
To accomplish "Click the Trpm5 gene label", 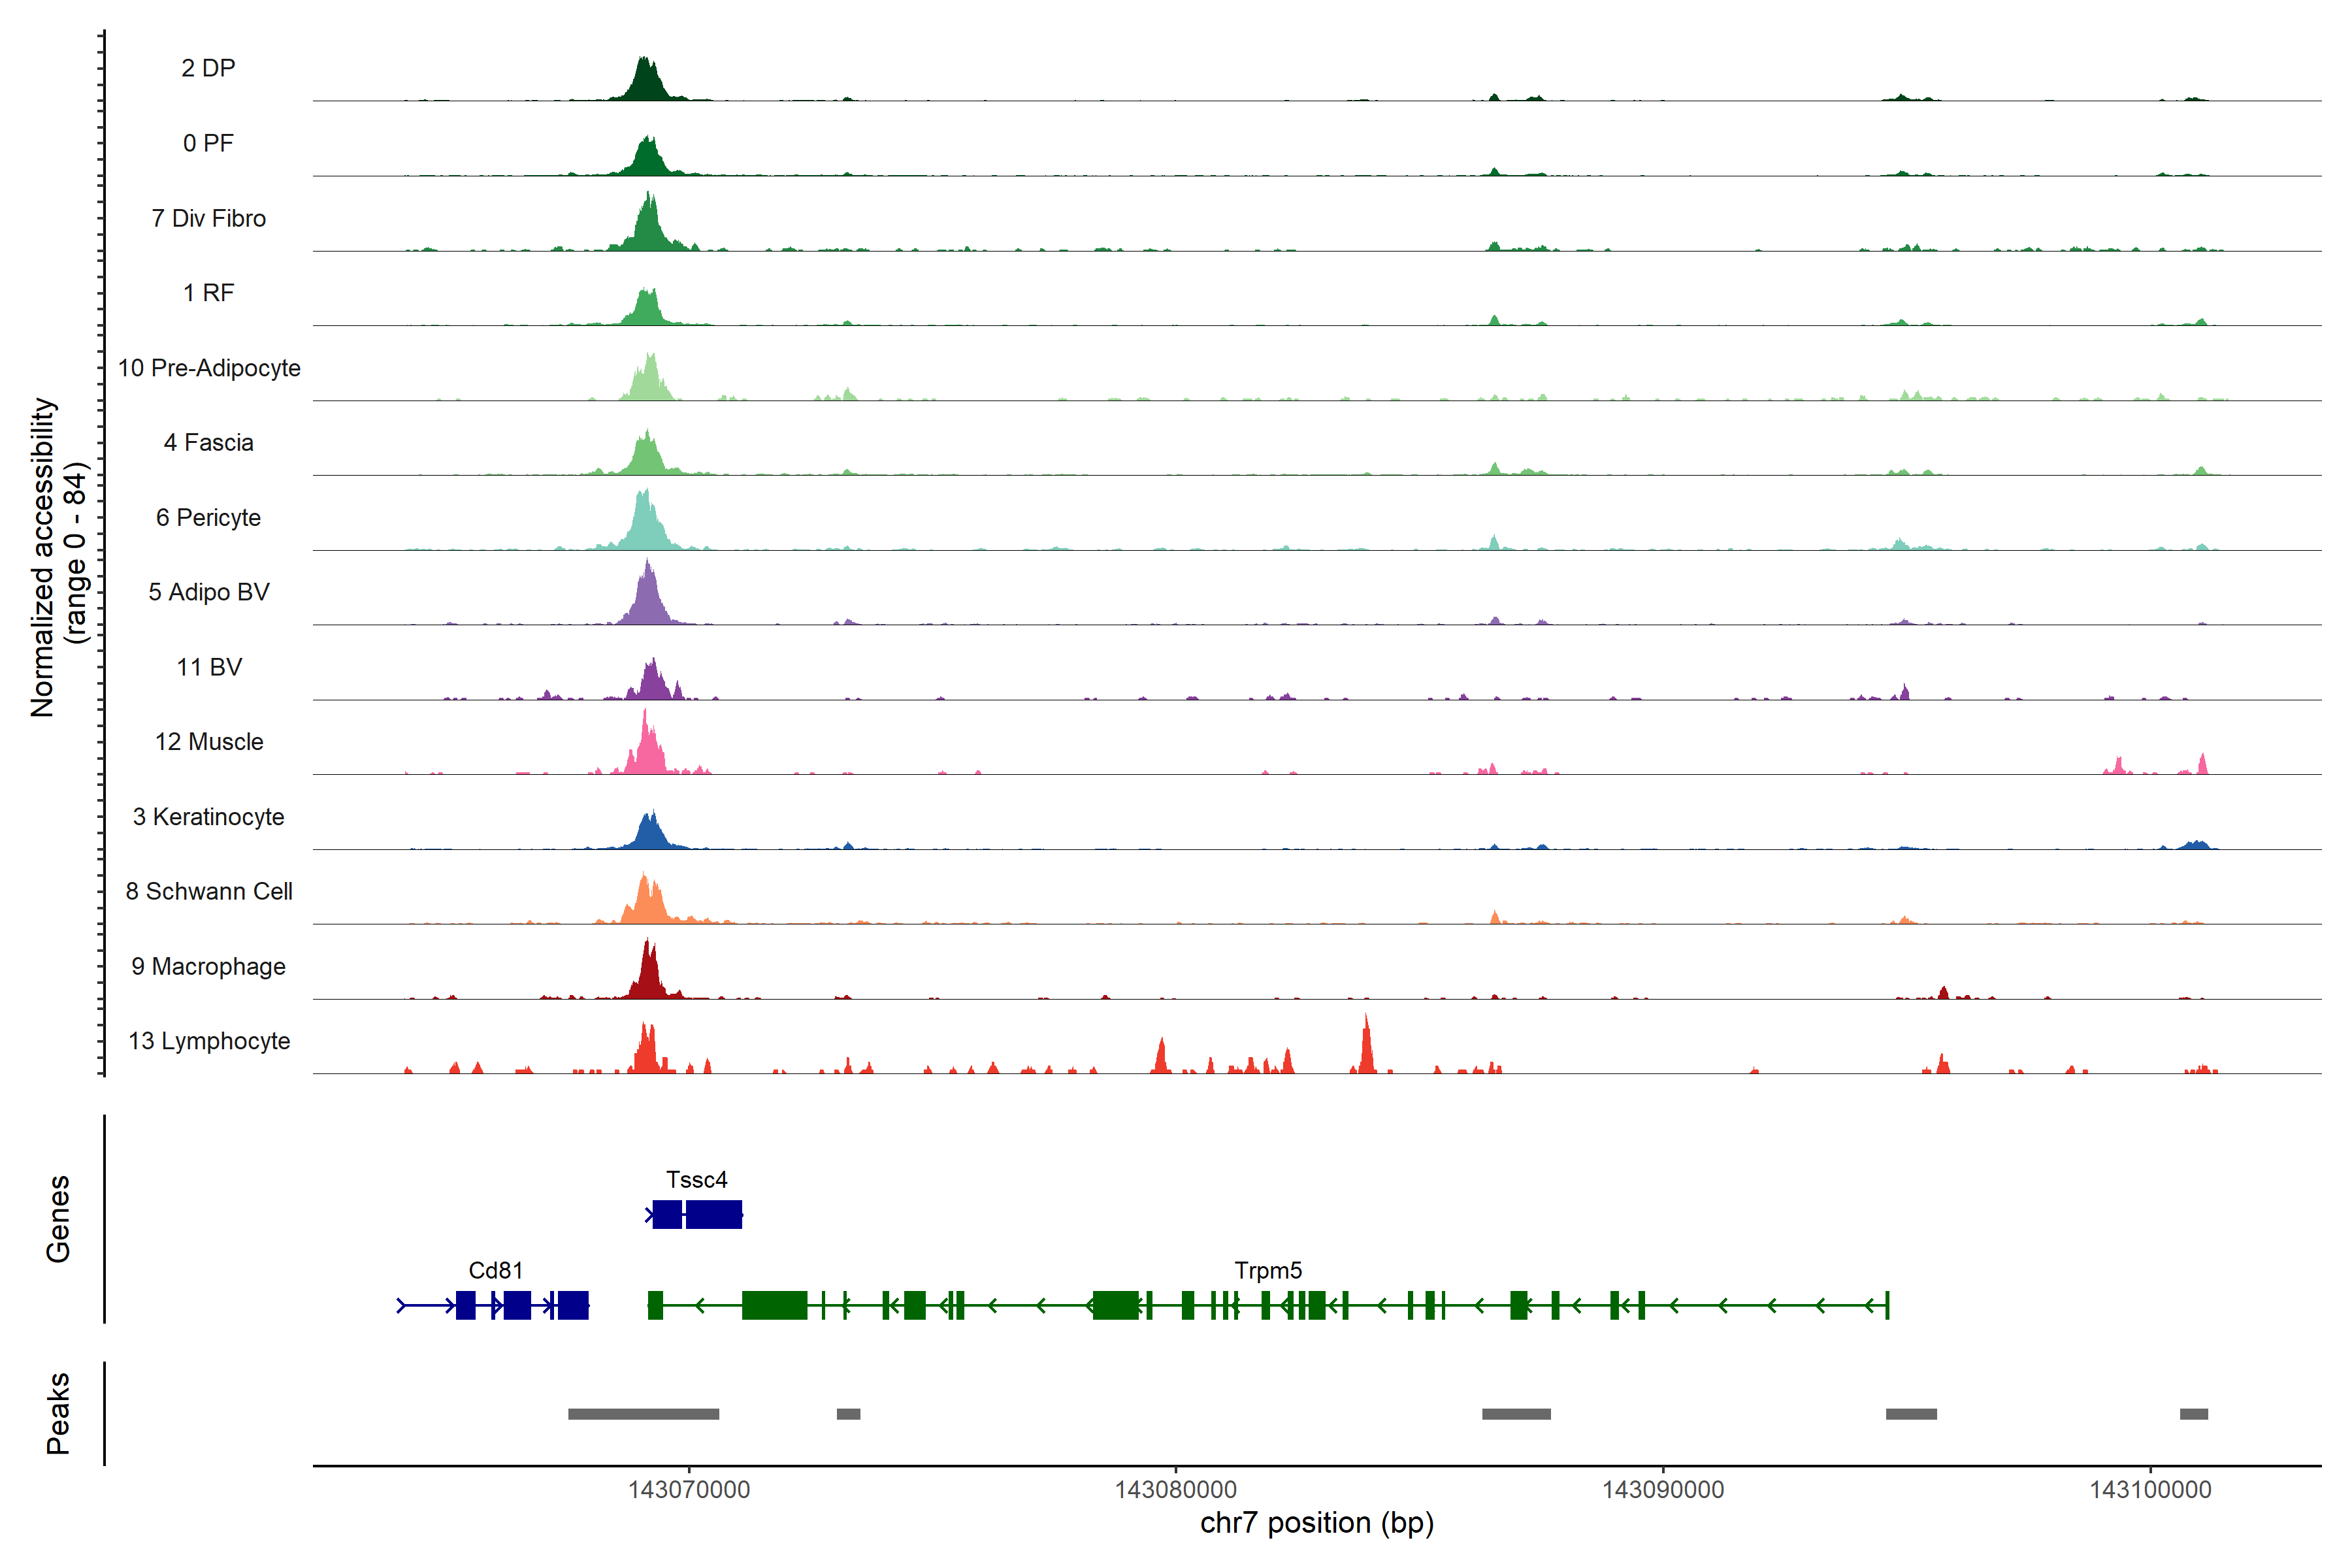I will point(1267,1271).
